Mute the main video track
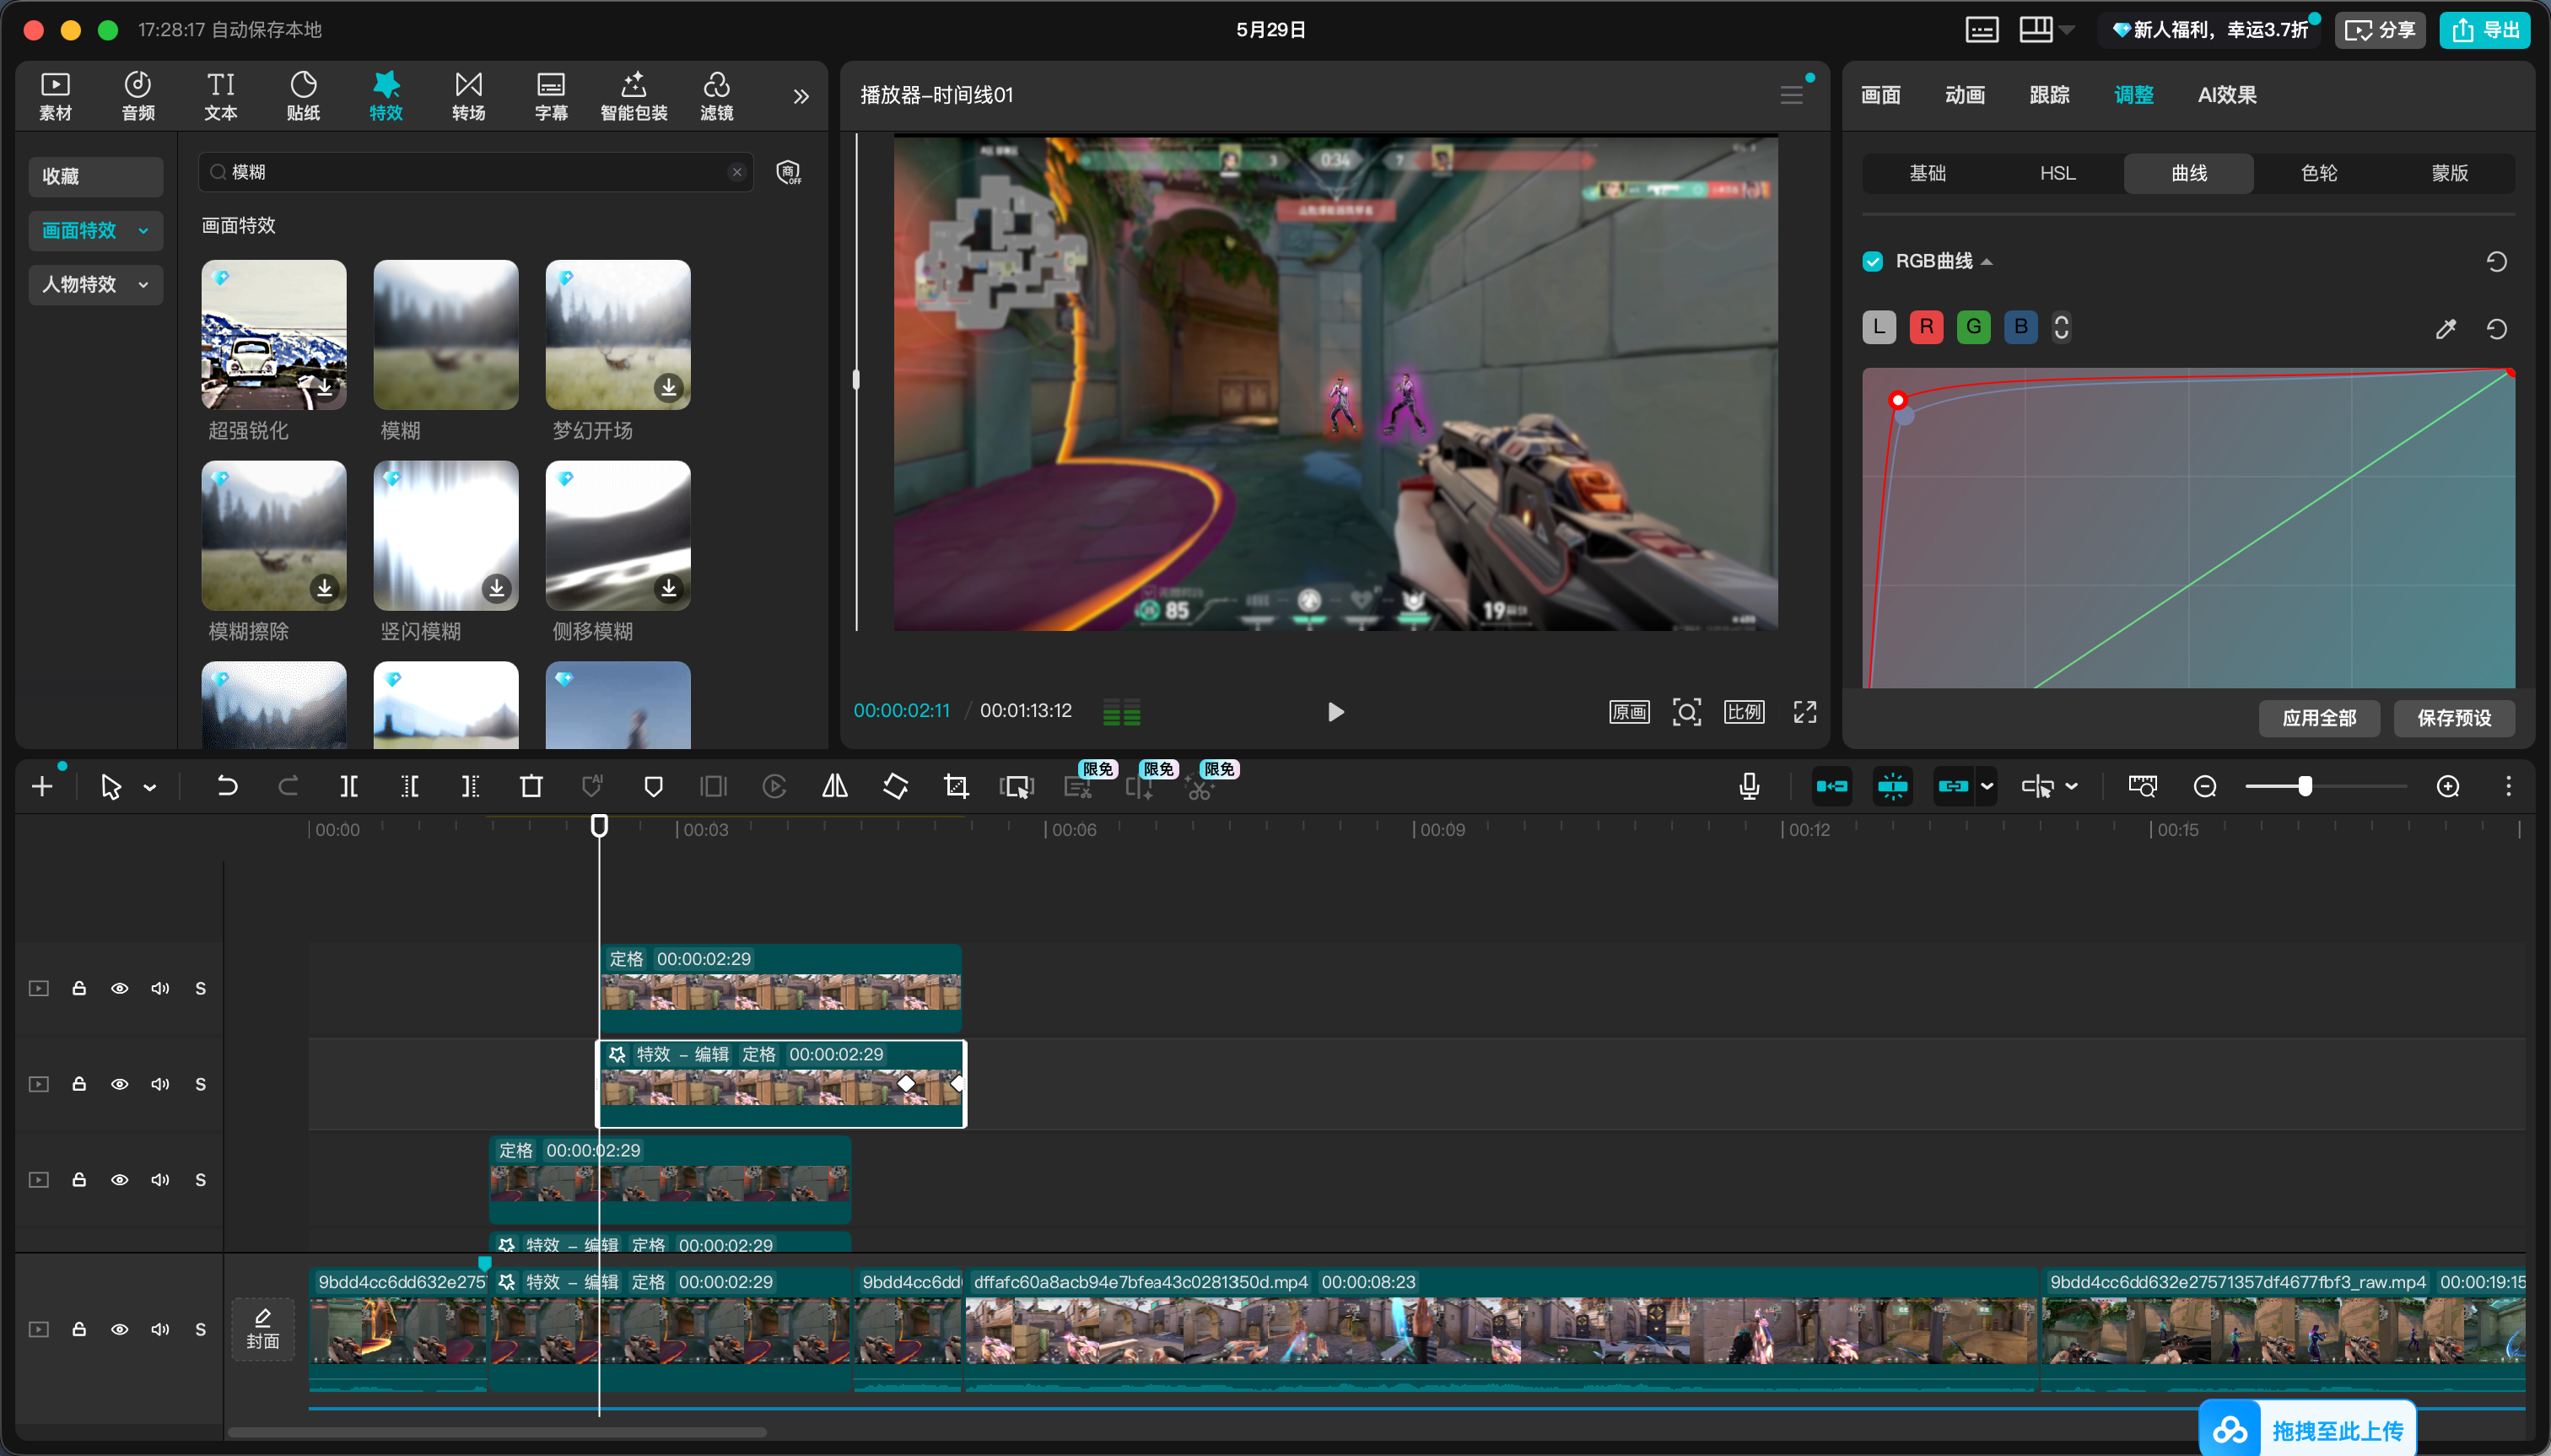The height and width of the screenshot is (1456, 2551). click(160, 1329)
